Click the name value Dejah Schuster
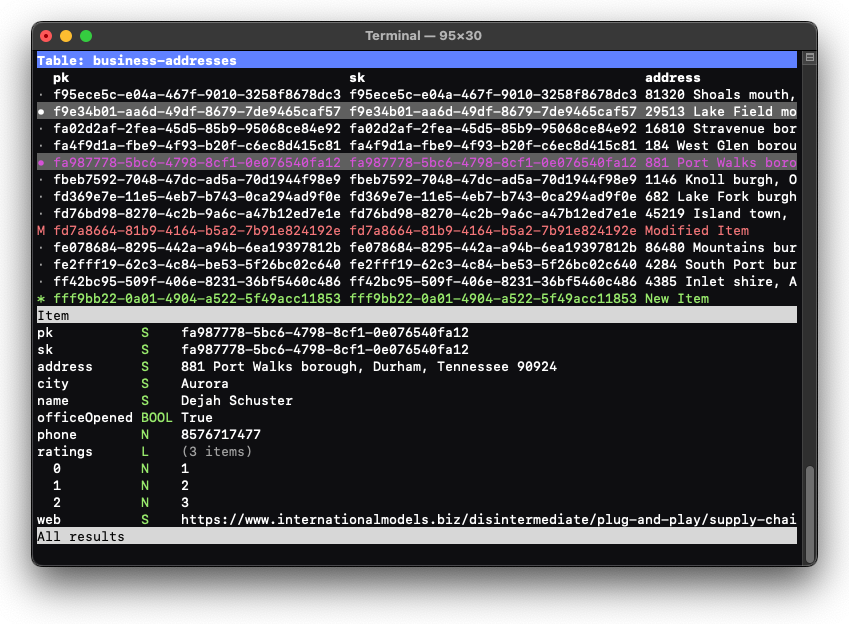This screenshot has width=849, height=624. pyautogui.click(x=237, y=401)
